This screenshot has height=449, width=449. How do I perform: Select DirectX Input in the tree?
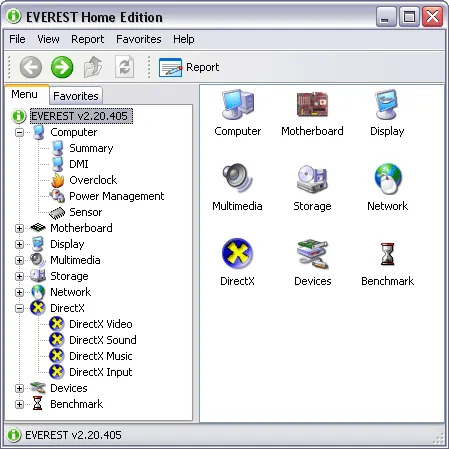point(101,372)
